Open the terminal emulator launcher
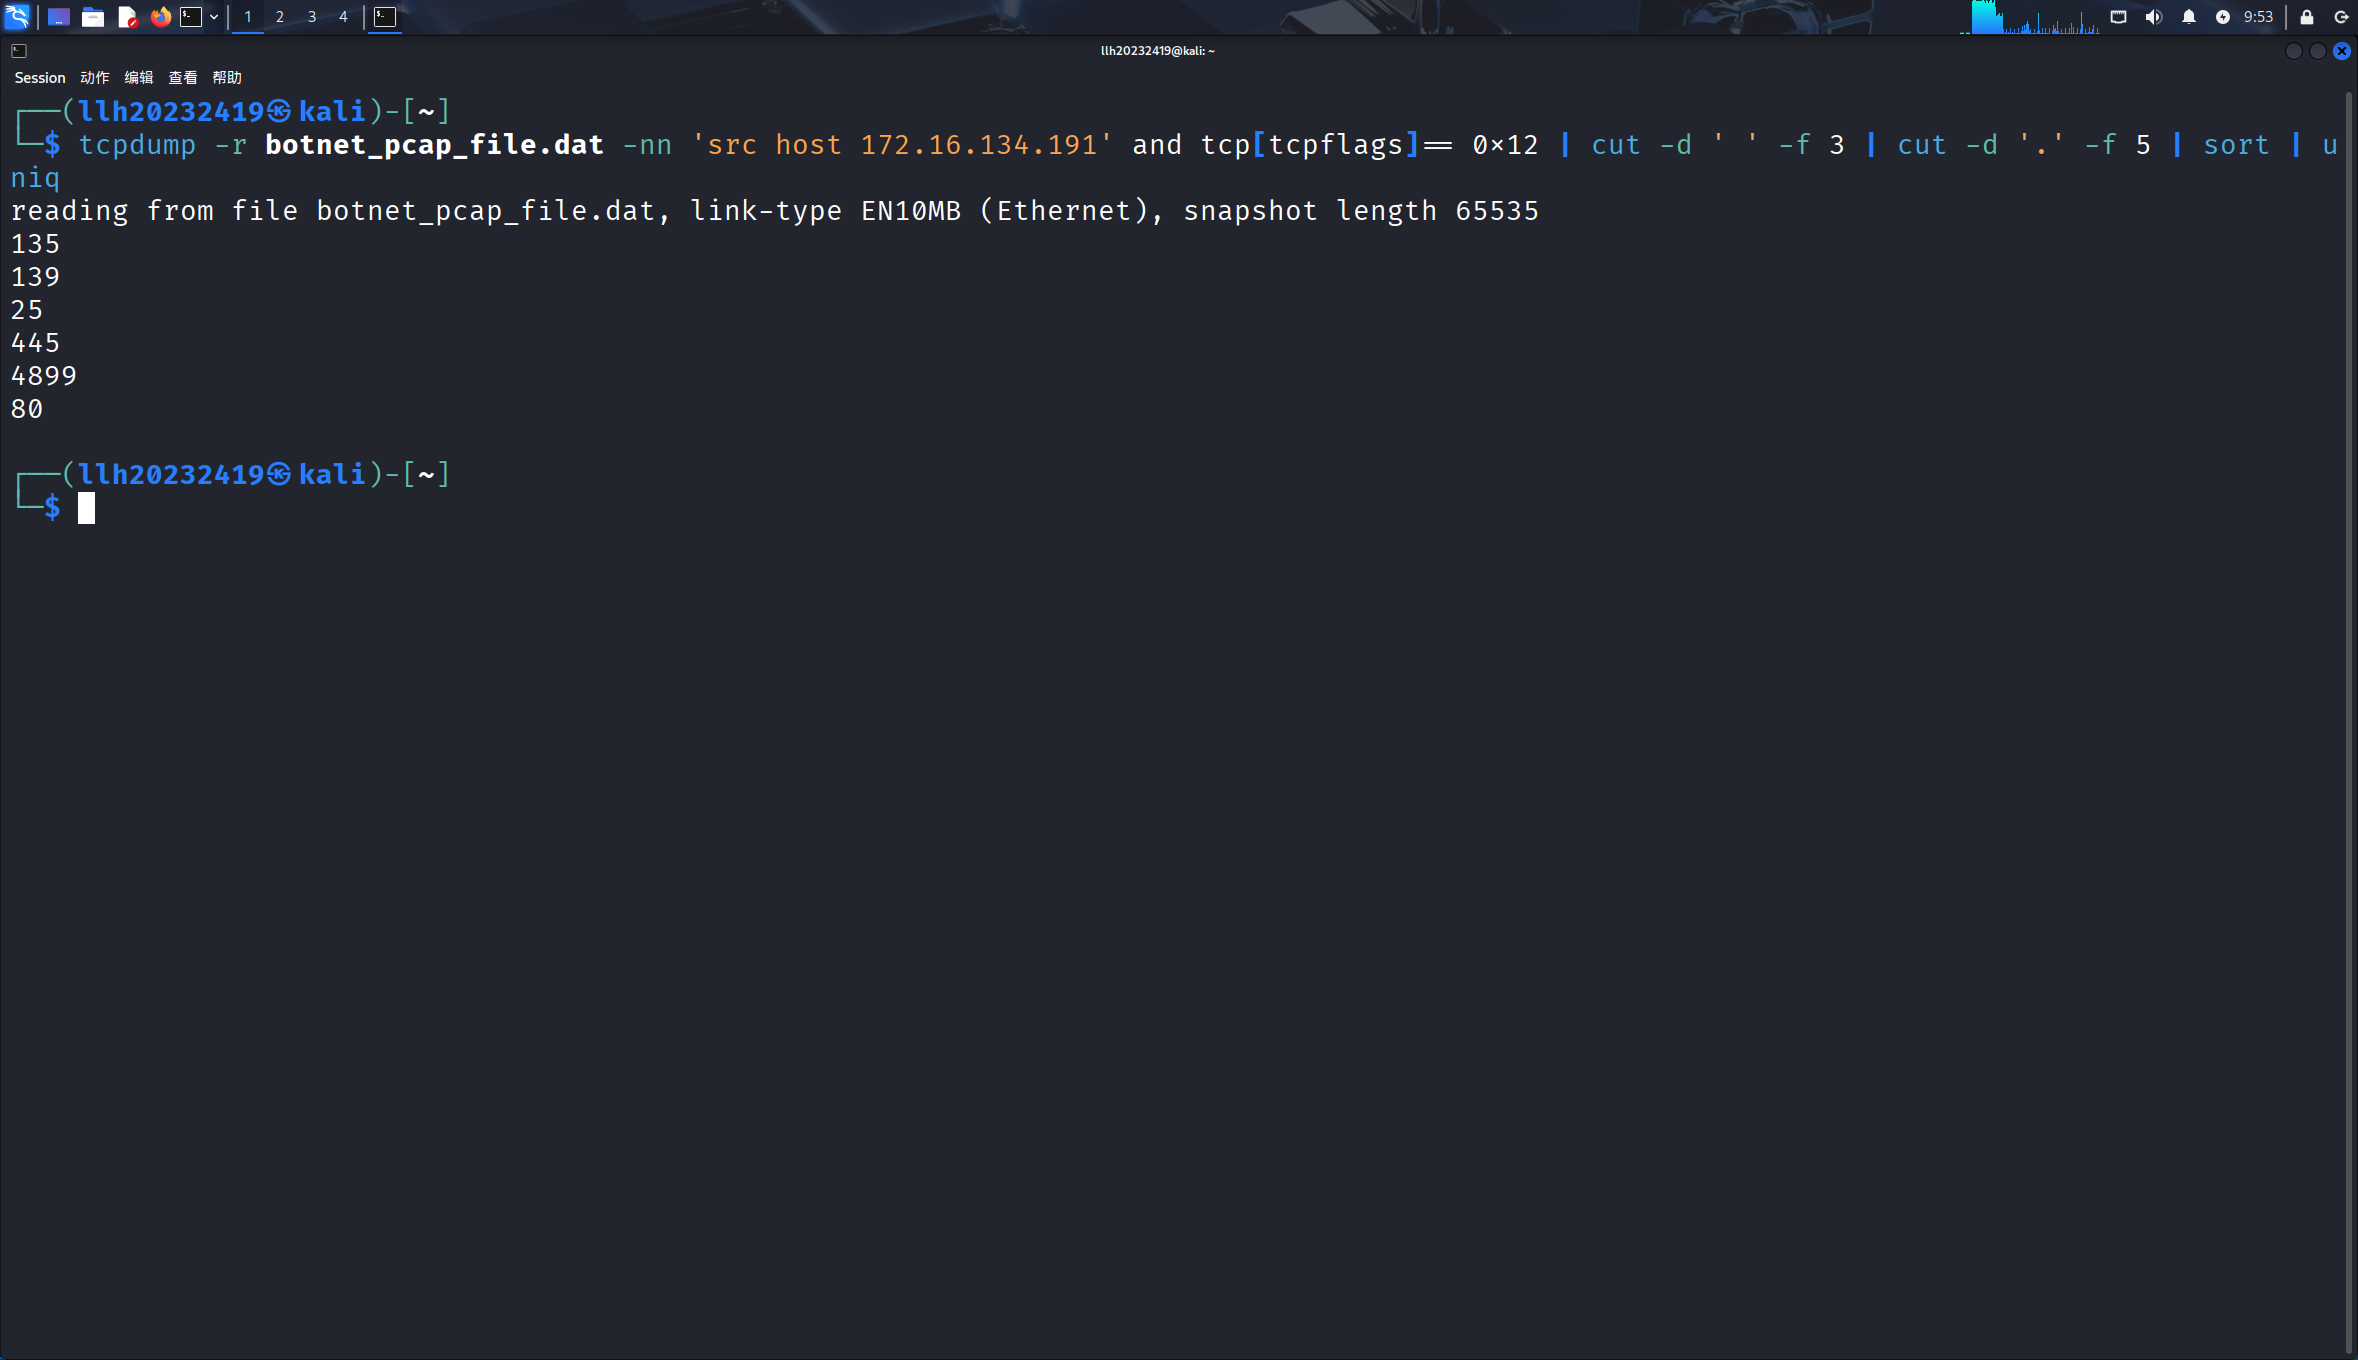This screenshot has height=1360, width=2358. pyautogui.click(x=191, y=16)
